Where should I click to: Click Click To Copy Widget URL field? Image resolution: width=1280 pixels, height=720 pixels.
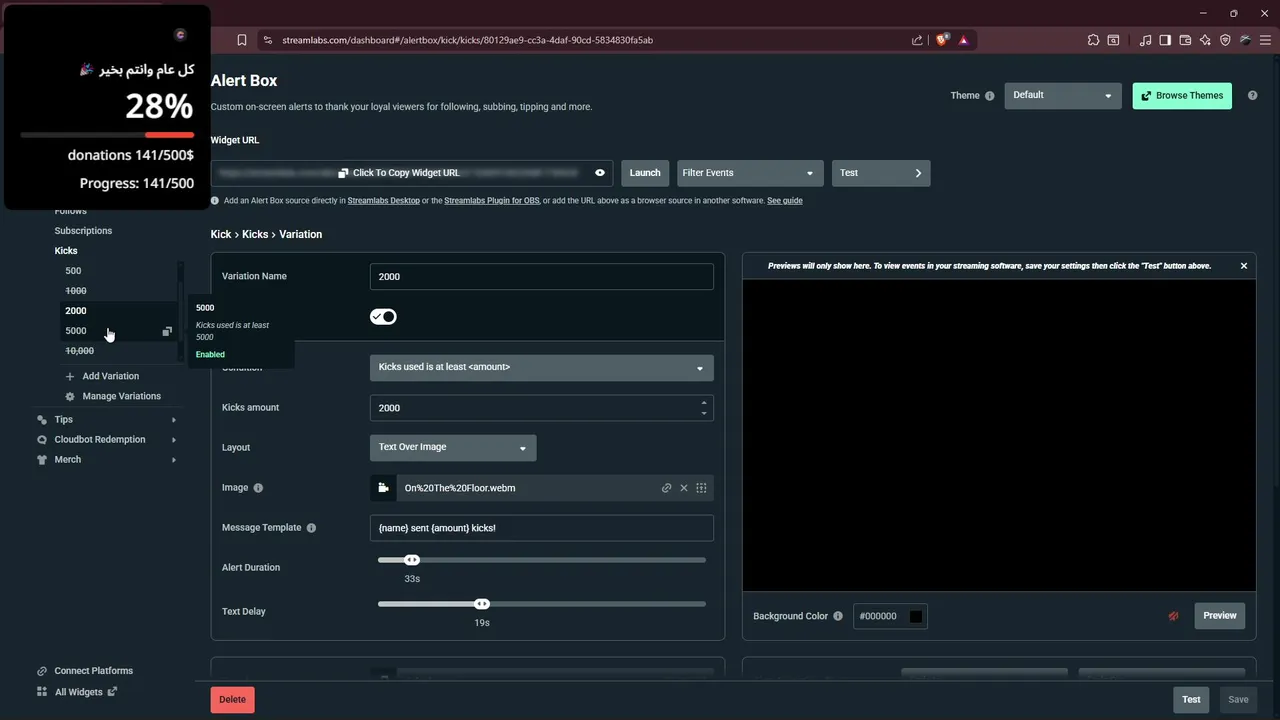point(412,173)
